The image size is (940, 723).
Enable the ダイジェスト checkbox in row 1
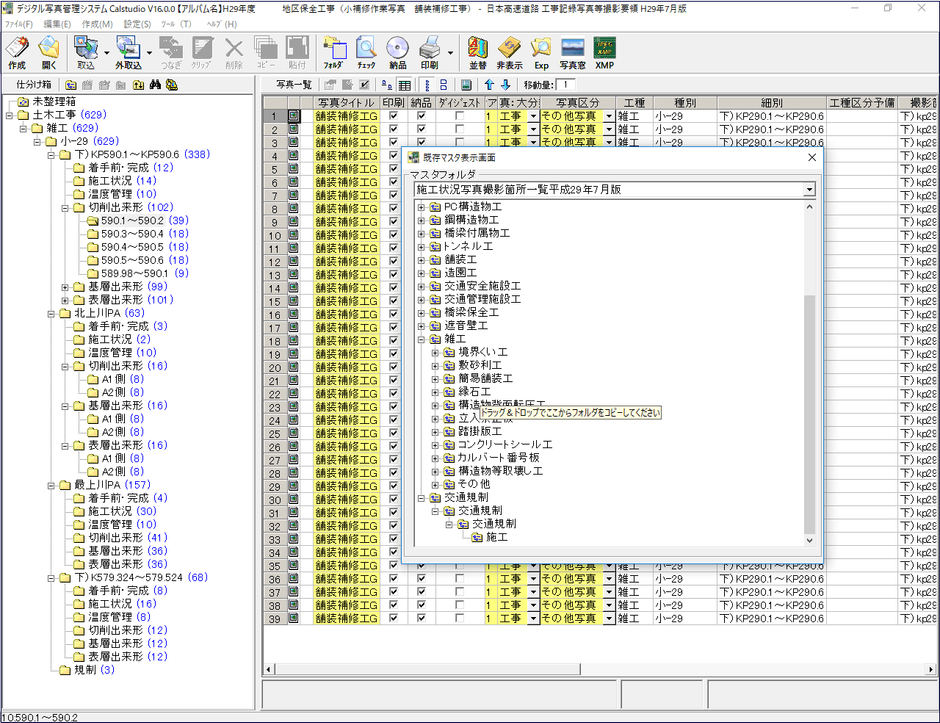coord(459,117)
